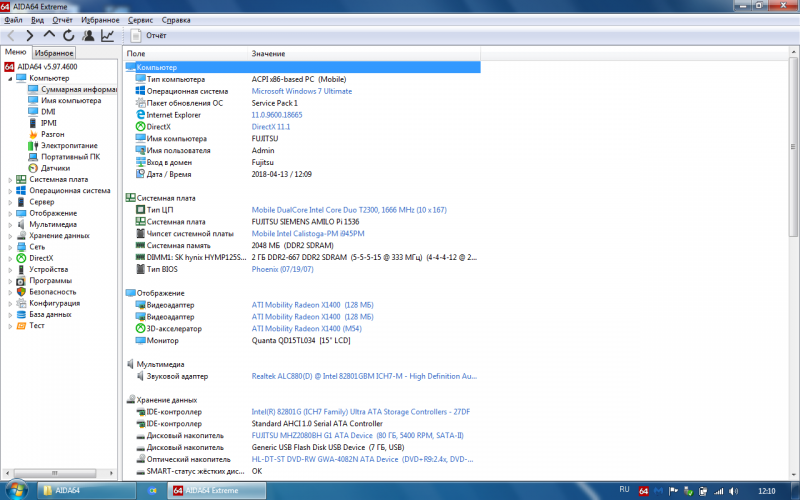Open the Realtek ALC880(D) audio link

pyautogui.click(x=364, y=376)
